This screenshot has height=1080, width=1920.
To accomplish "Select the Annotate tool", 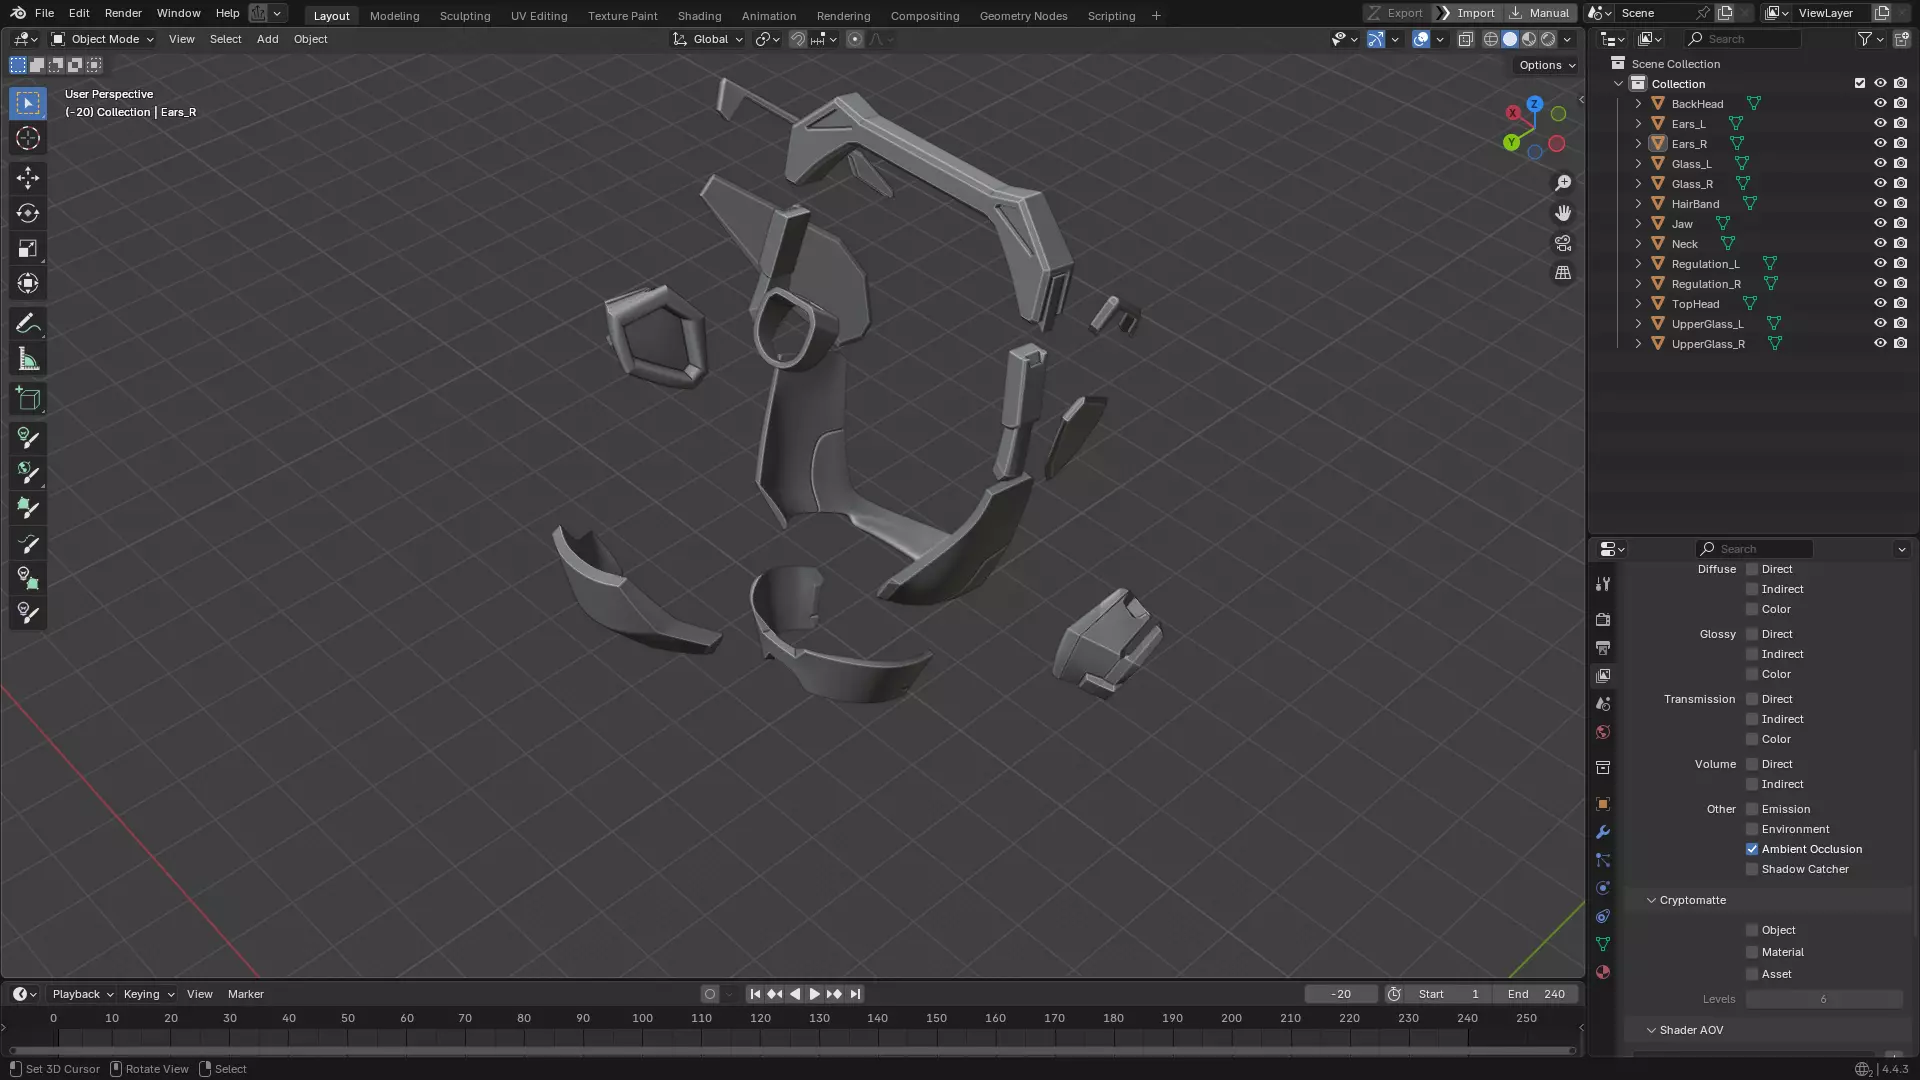I will pyautogui.click(x=28, y=324).
